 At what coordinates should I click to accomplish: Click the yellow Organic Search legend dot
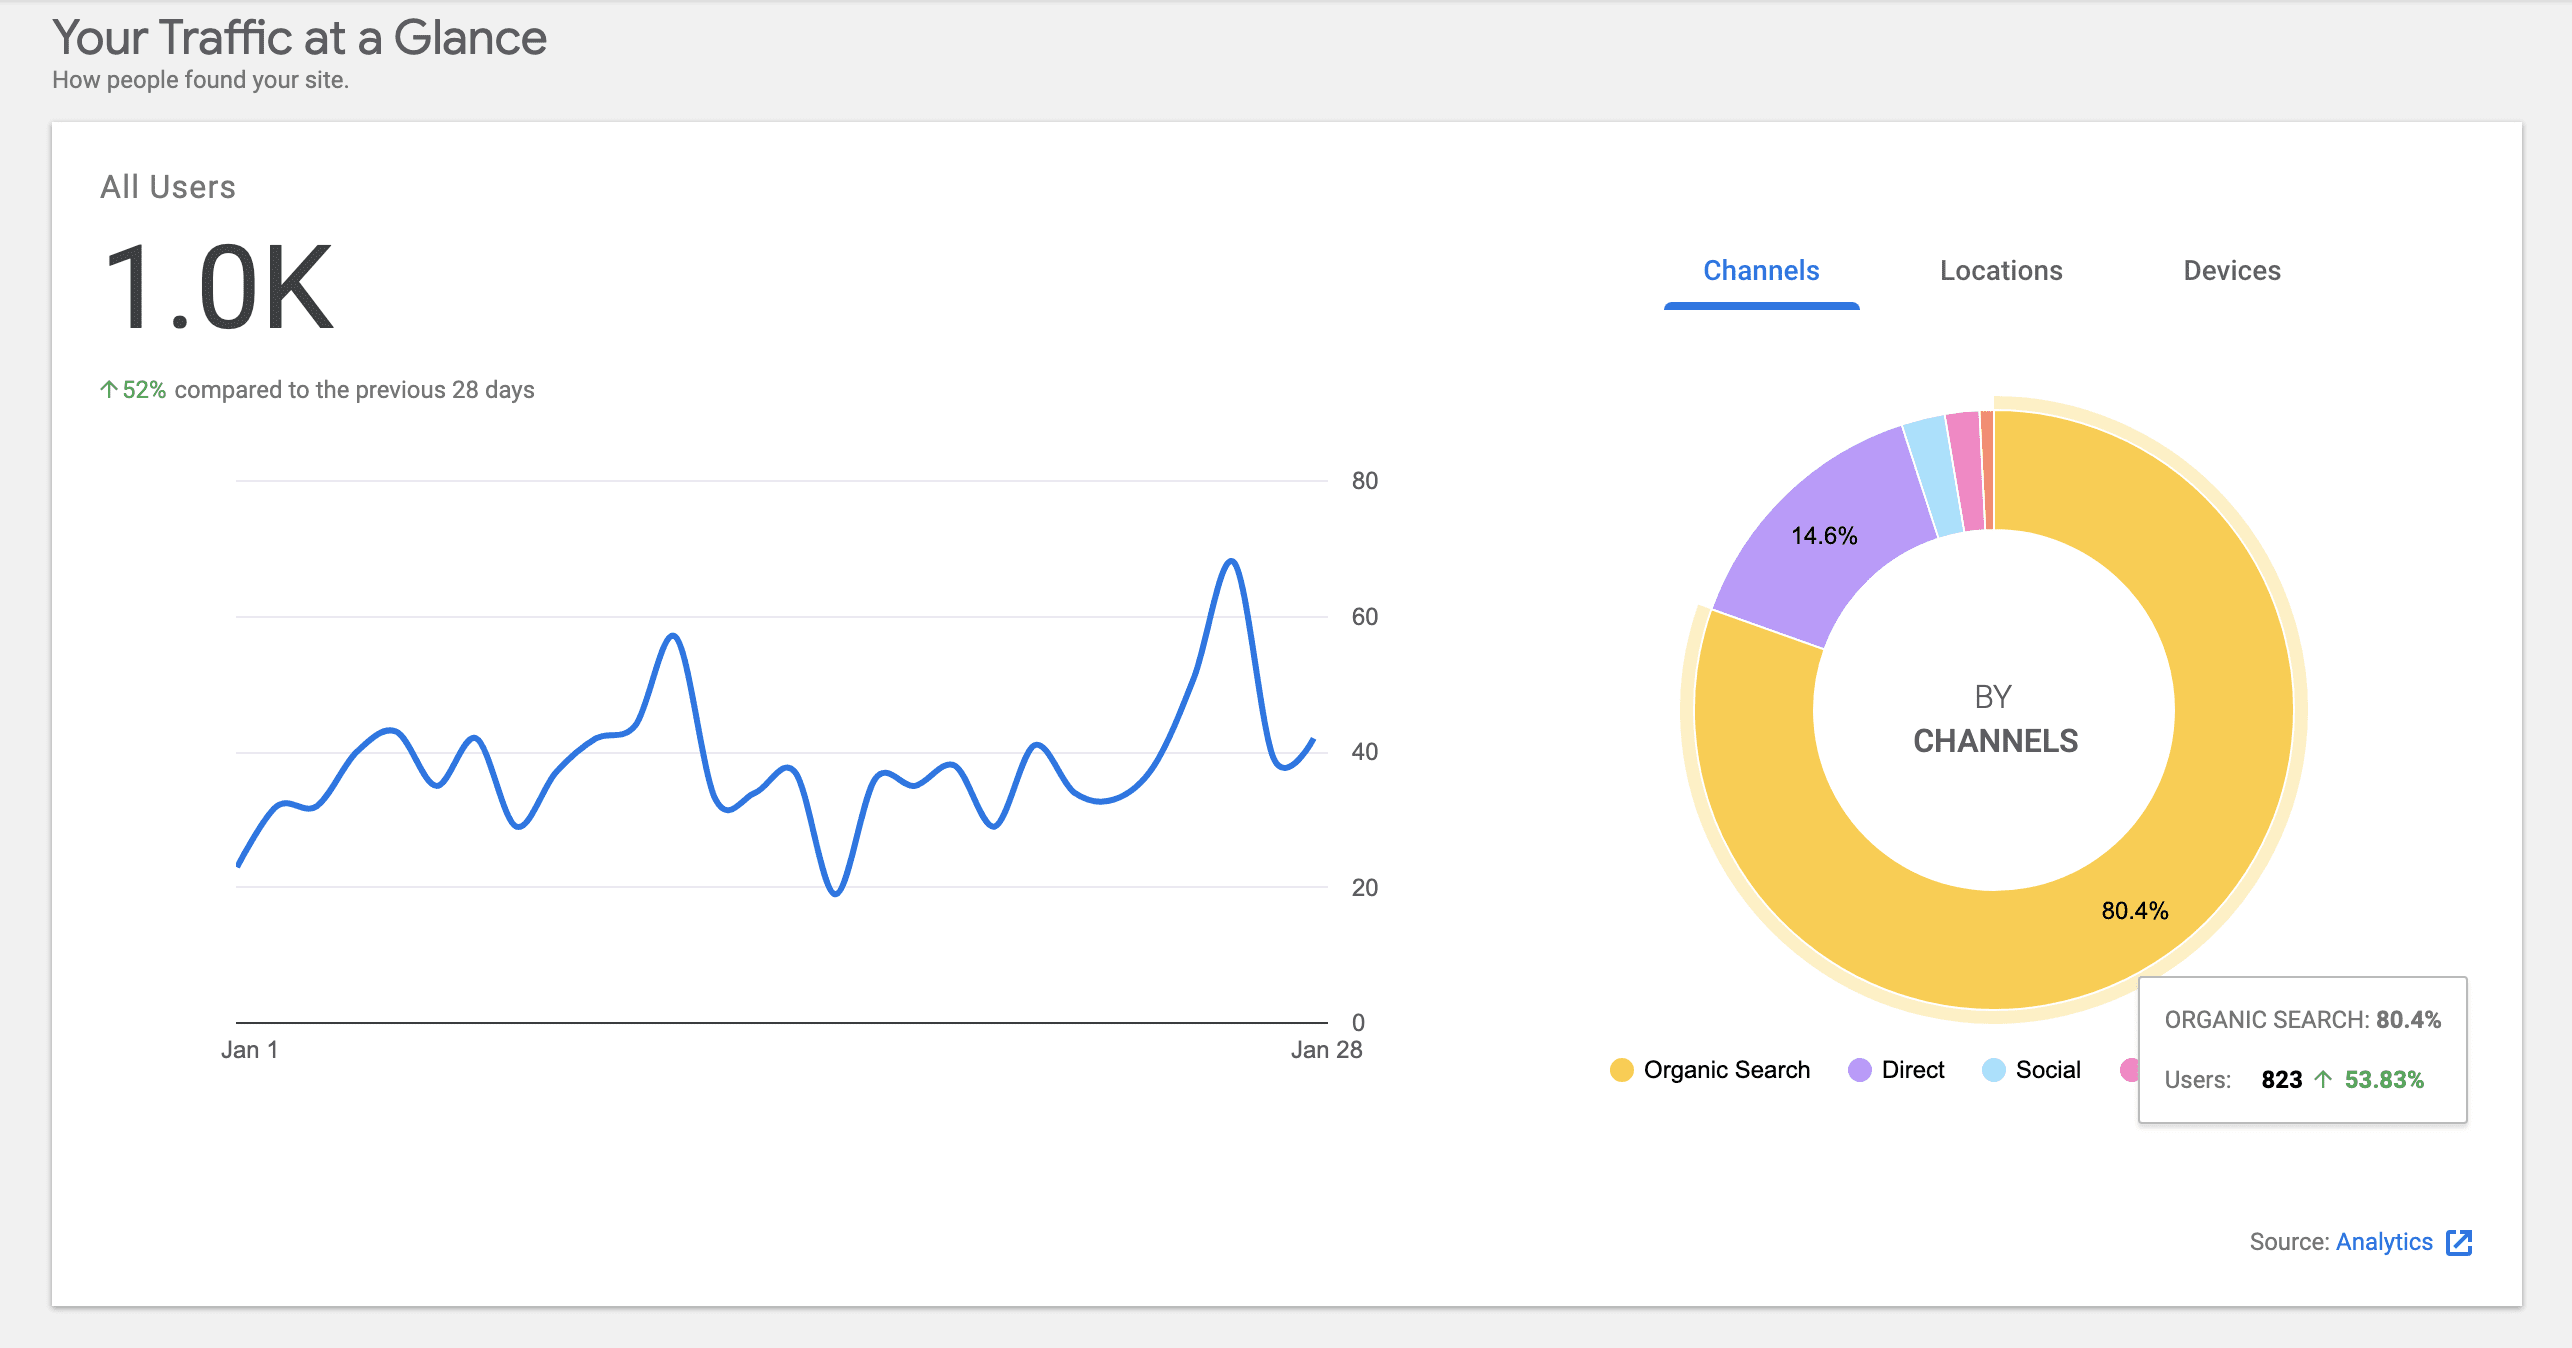coord(1622,1070)
